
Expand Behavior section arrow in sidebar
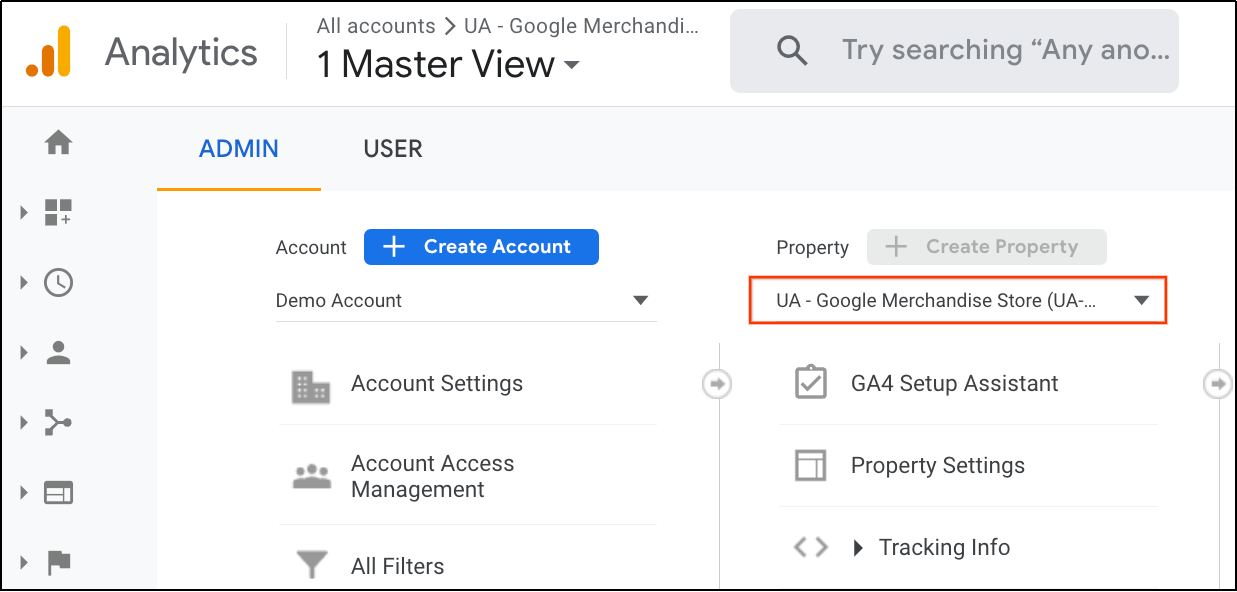pos(24,492)
